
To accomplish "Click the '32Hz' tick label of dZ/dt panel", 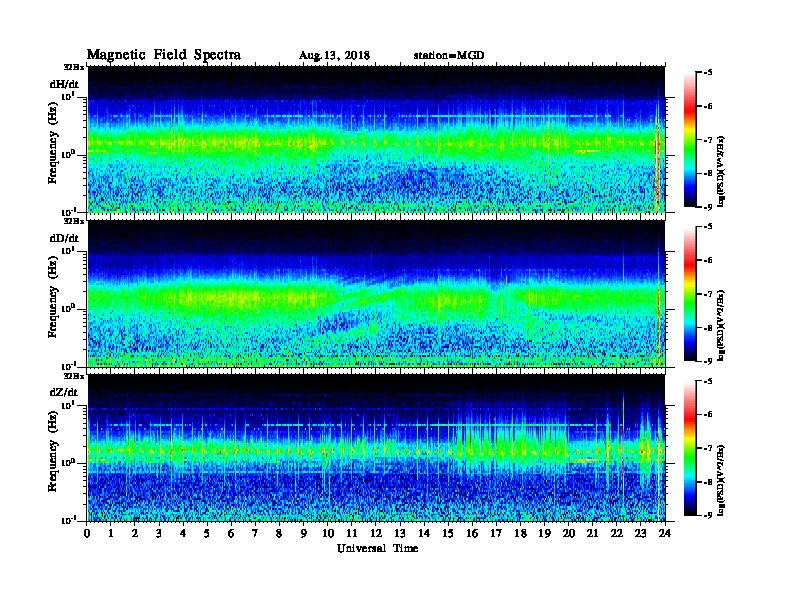I will pyautogui.click(x=73, y=376).
